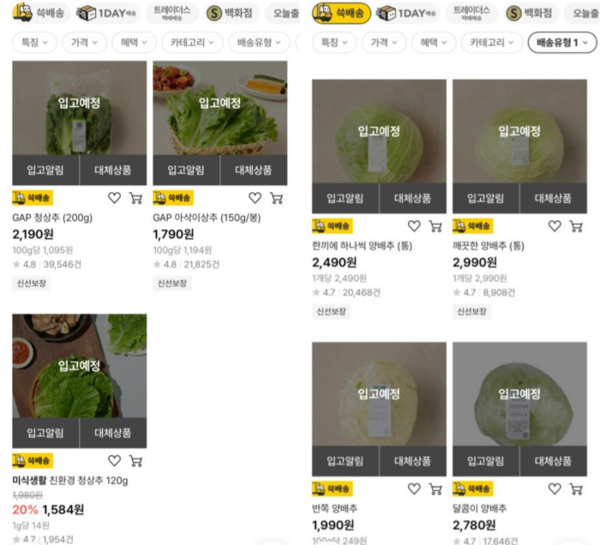The image size is (600, 545).
Task: Tap heart icon for 미식생활 친환경 청상추
Action: [x=114, y=460]
